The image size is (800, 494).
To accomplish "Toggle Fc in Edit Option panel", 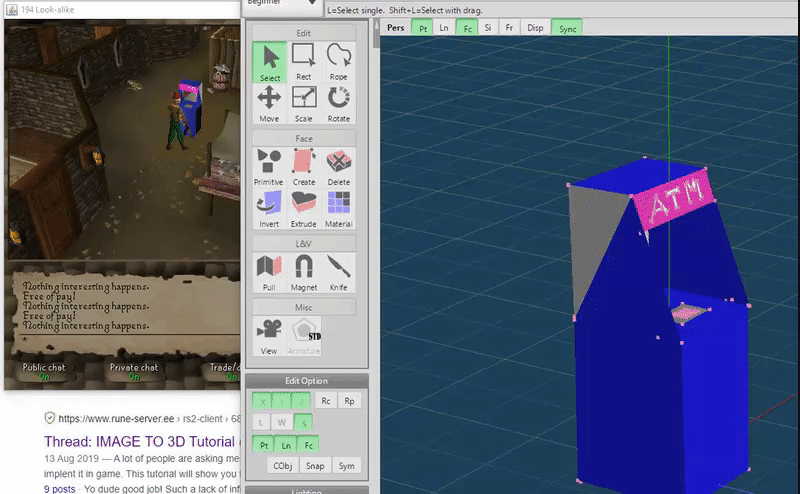I will click(308, 445).
